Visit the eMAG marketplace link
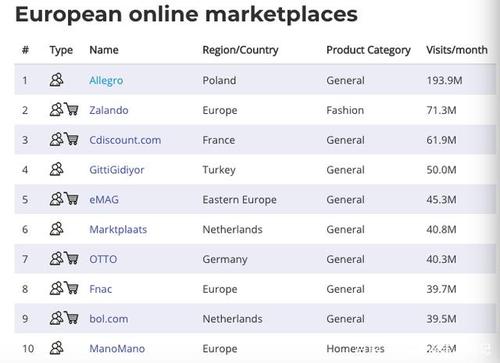Image resolution: width=500 pixels, height=363 pixels. tap(104, 200)
